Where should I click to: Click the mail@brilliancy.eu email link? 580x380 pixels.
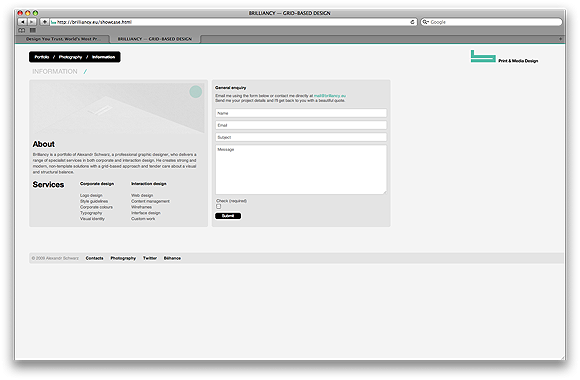pyautogui.click(x=330, y=95)
